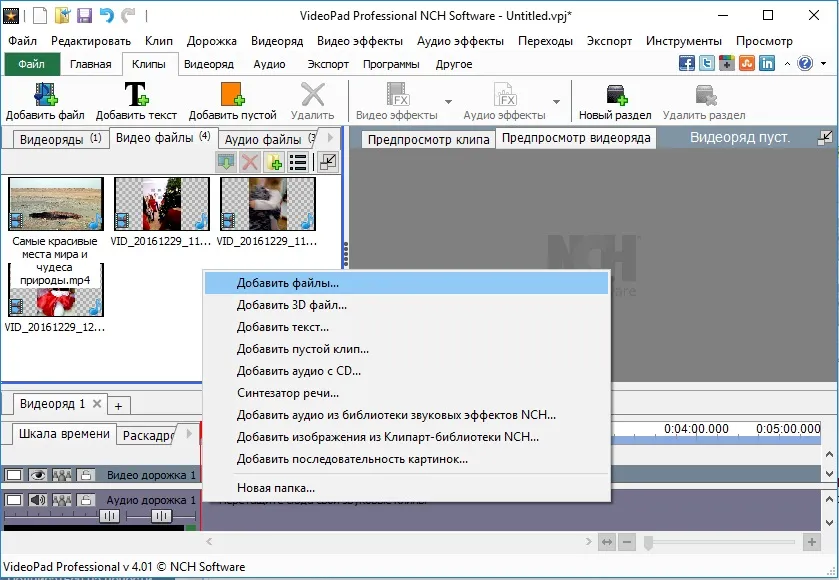Expand Аудио эффекты dropdown arrow

click(556, 101)
